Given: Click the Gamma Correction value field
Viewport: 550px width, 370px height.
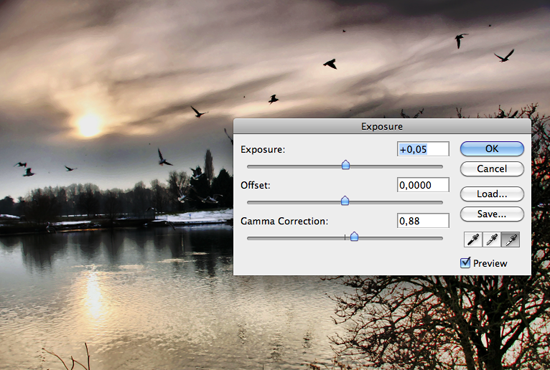Looking at the screenshot, I should click(423, 221).
